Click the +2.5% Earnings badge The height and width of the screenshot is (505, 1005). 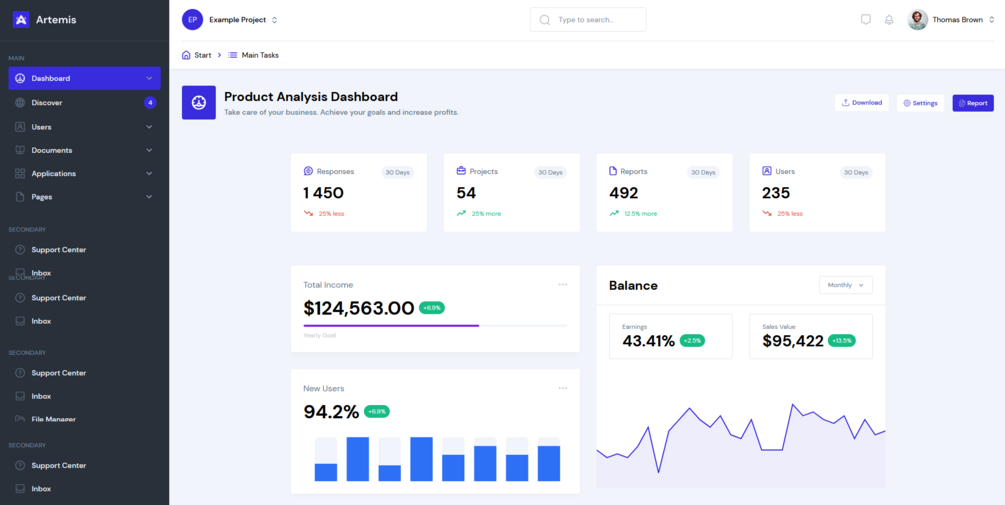[x=692, y=341]
